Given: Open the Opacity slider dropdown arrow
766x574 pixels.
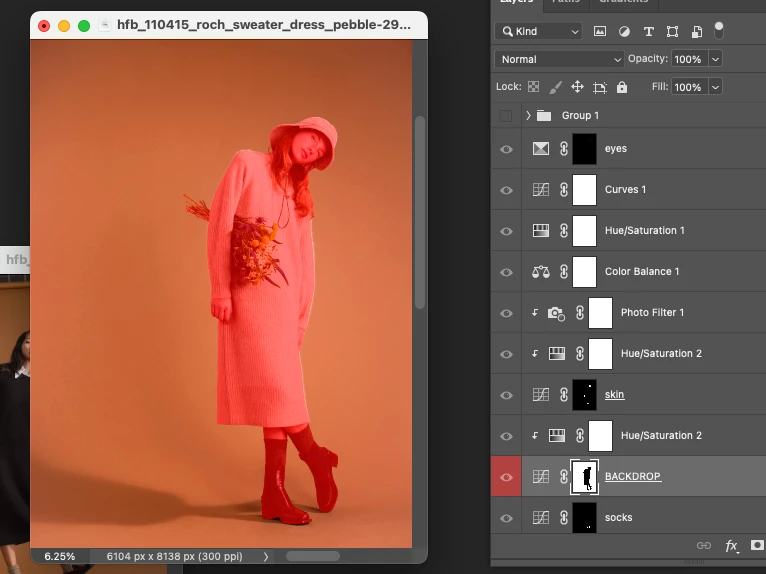Looking at the screenshot, I should click(x=715, y=59).
